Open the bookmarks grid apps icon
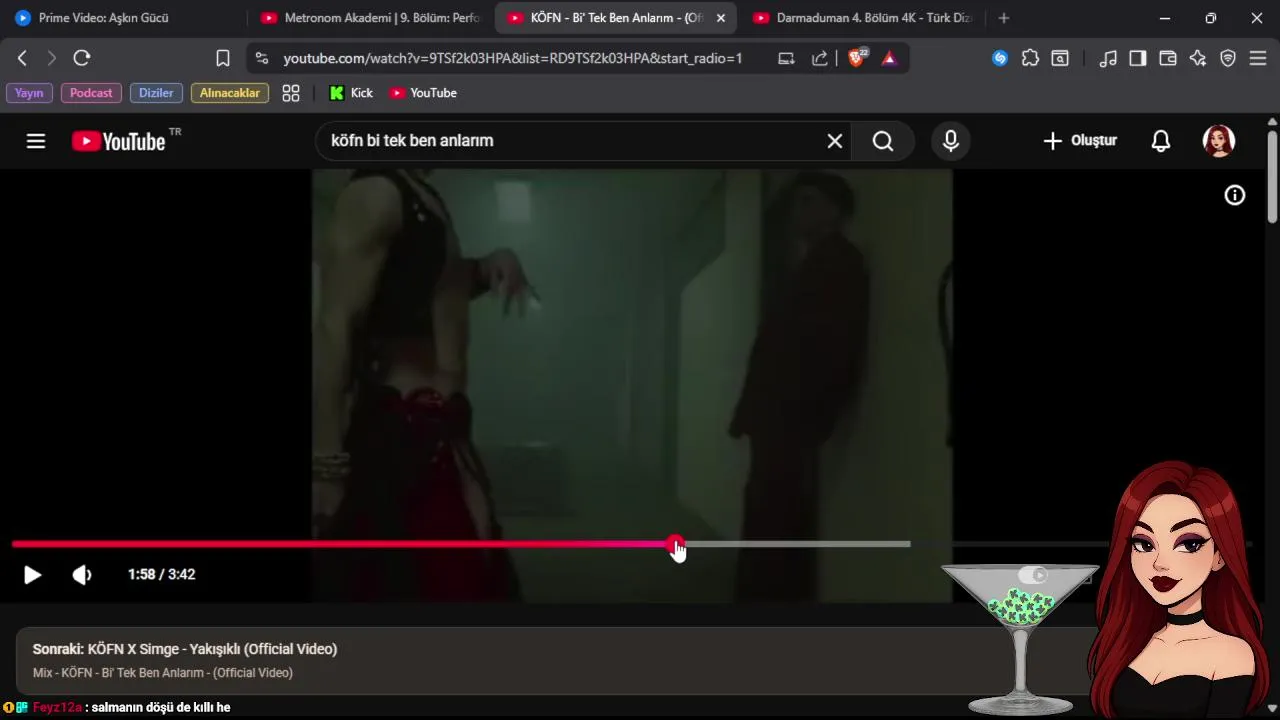 coord(291,93)
